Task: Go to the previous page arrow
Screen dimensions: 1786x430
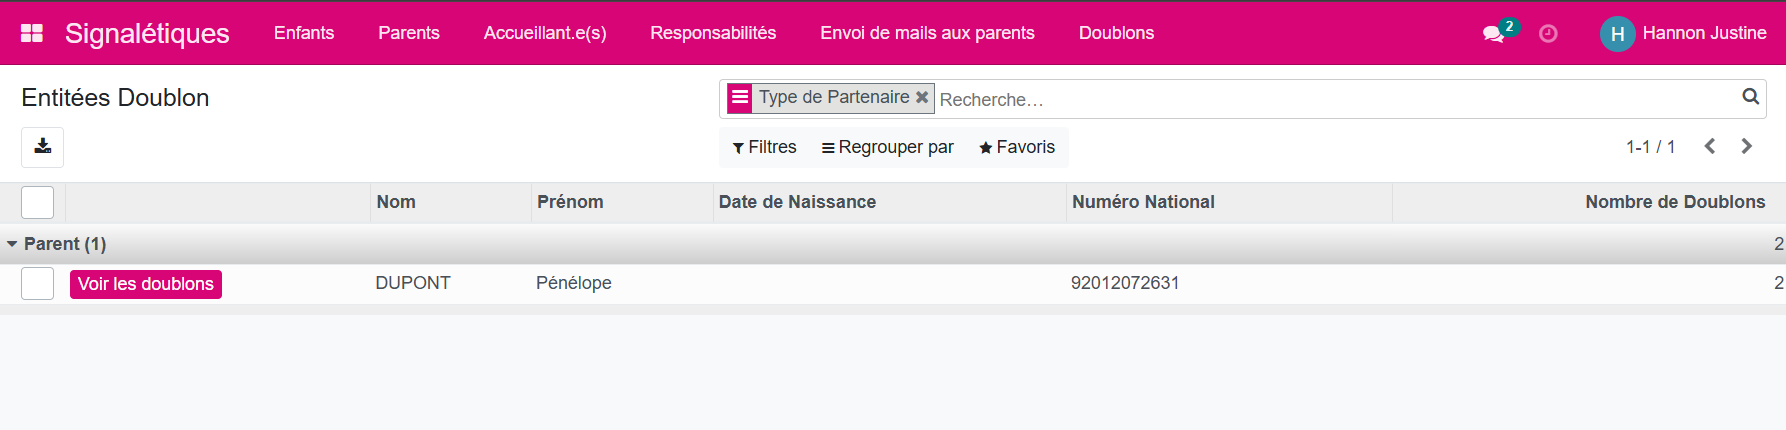Action: (x=1710, y=147)
